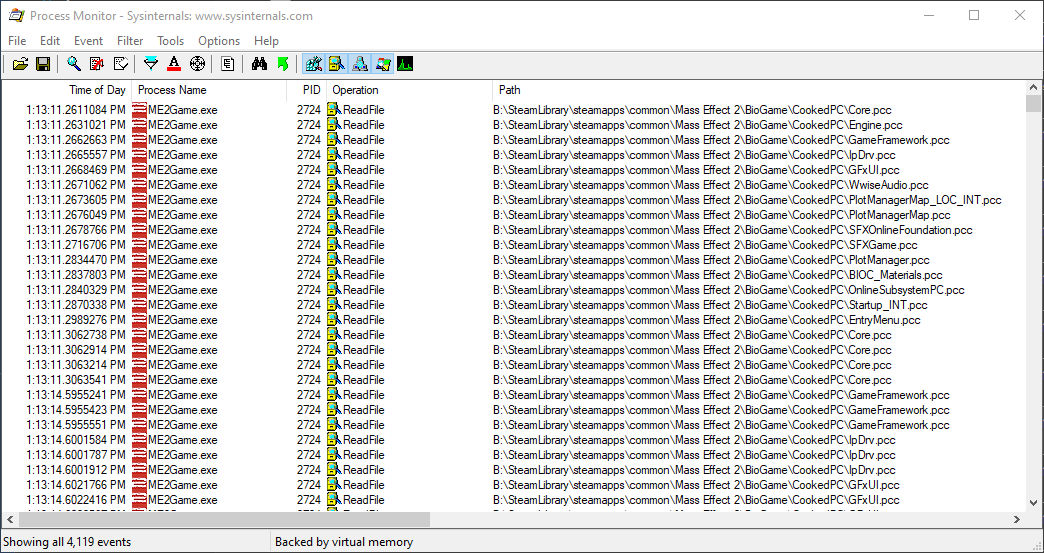Select the row with time 1:13:11.2611084 PM

click(514, 110)
